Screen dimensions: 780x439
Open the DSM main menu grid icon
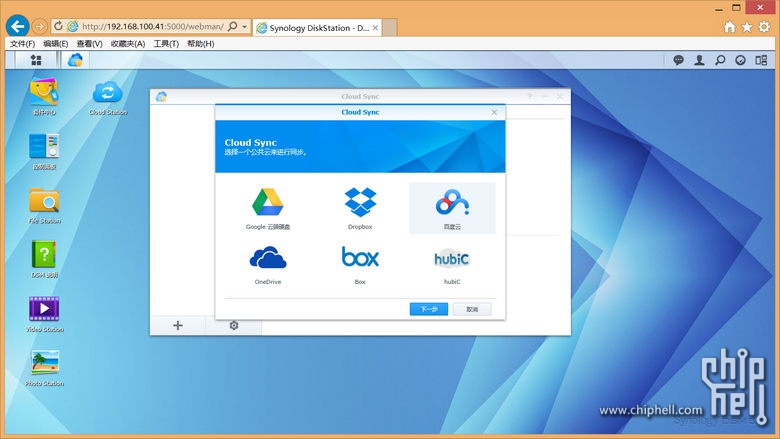tap(36, 60)
